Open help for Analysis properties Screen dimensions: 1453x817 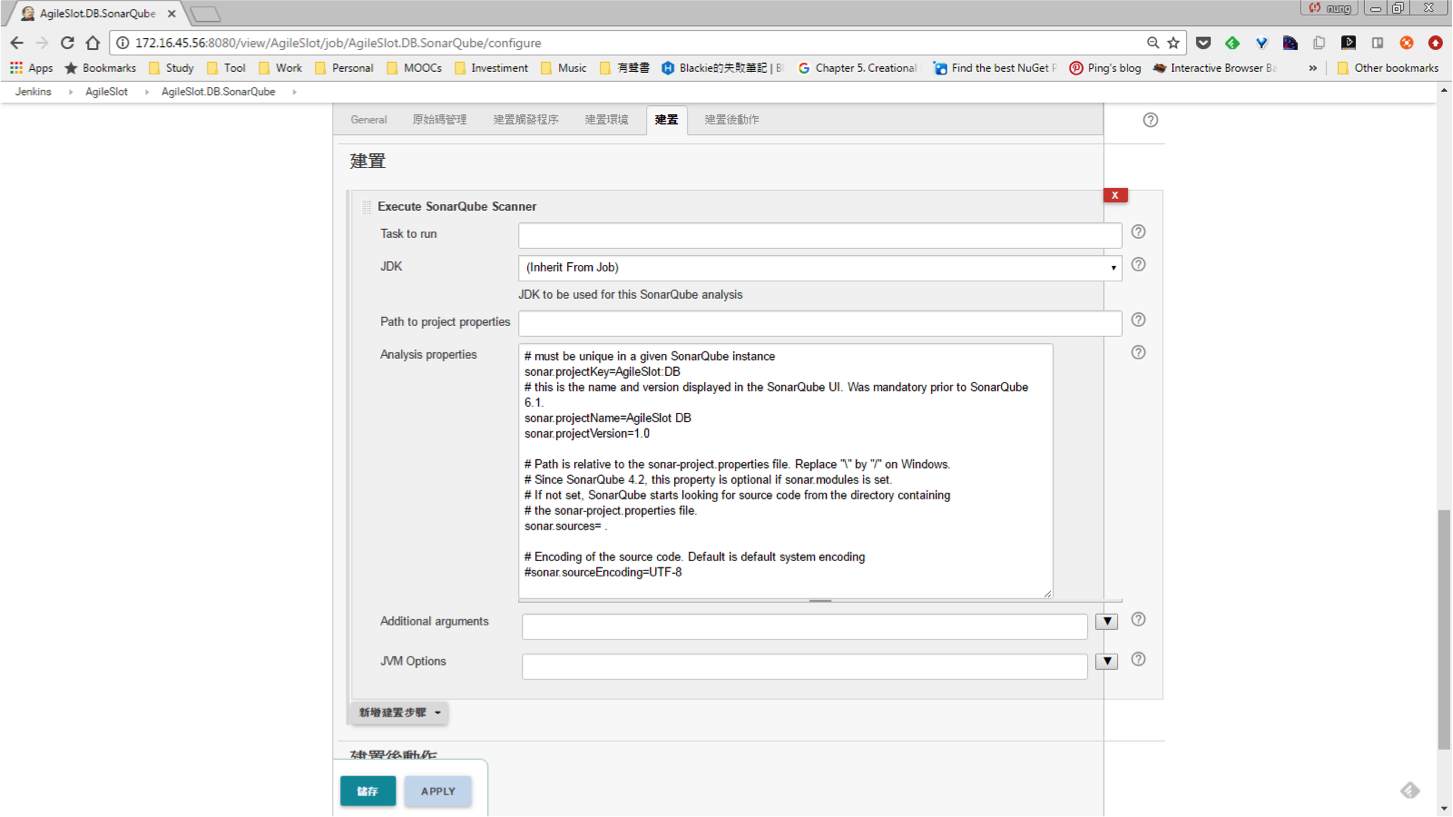click(x=1138, y=353)
